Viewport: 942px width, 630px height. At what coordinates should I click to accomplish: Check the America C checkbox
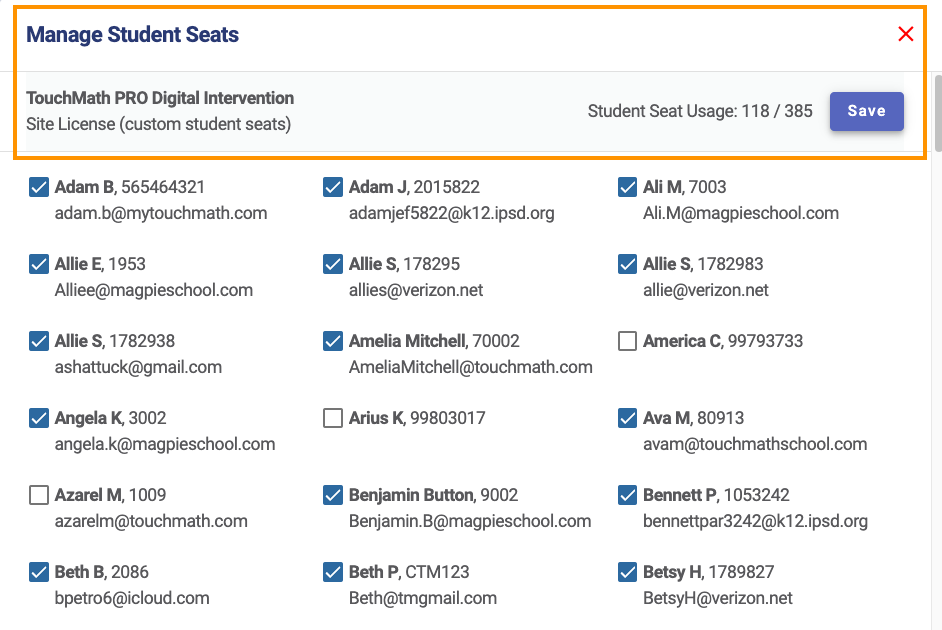(627, 341)
